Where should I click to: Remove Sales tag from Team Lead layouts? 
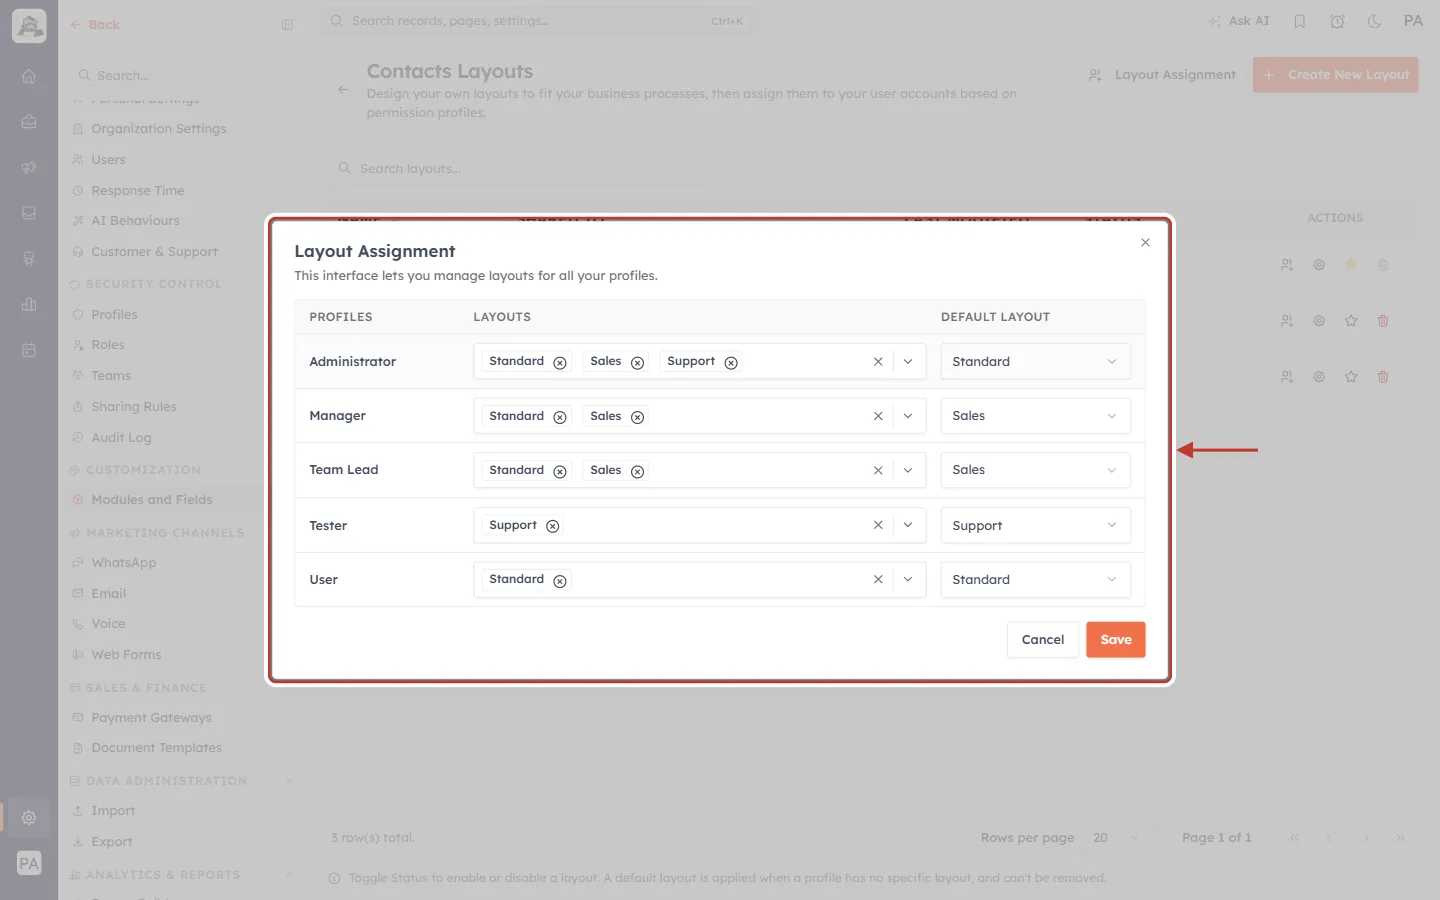point(637,471)
